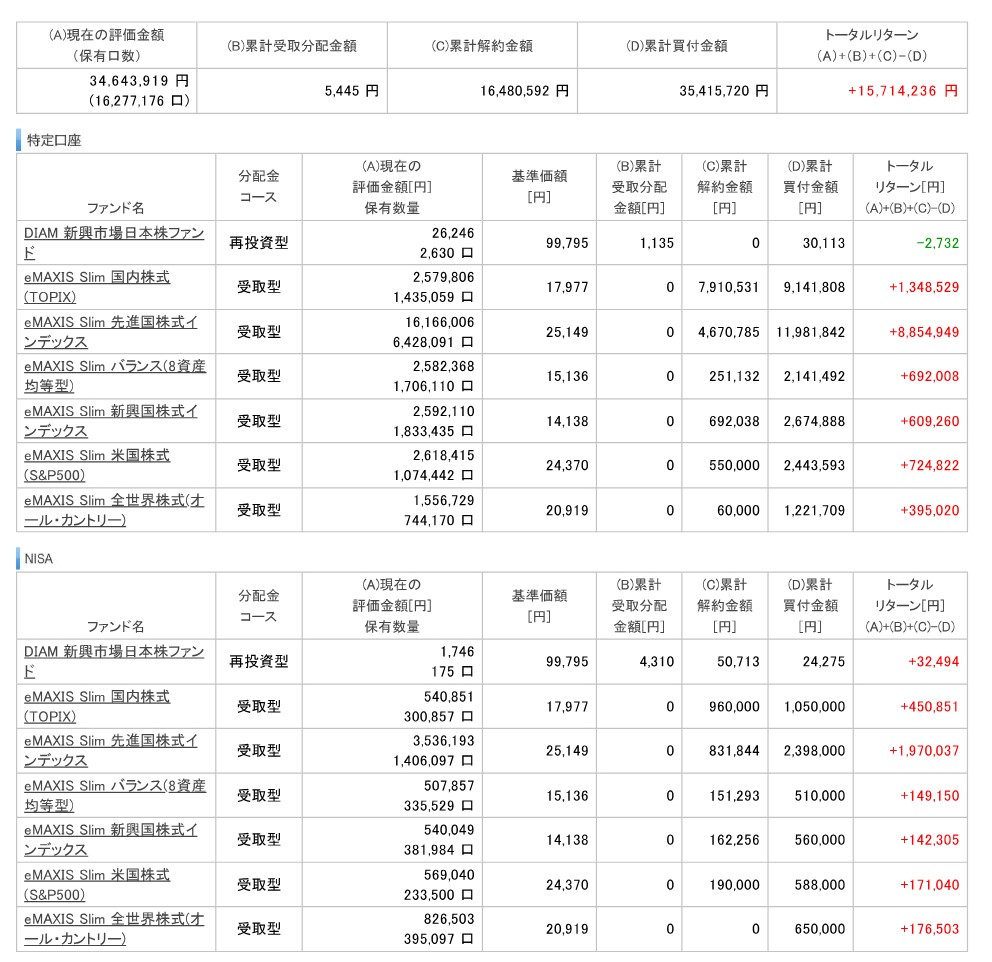Click the NISA section heading

coord(39,559)
